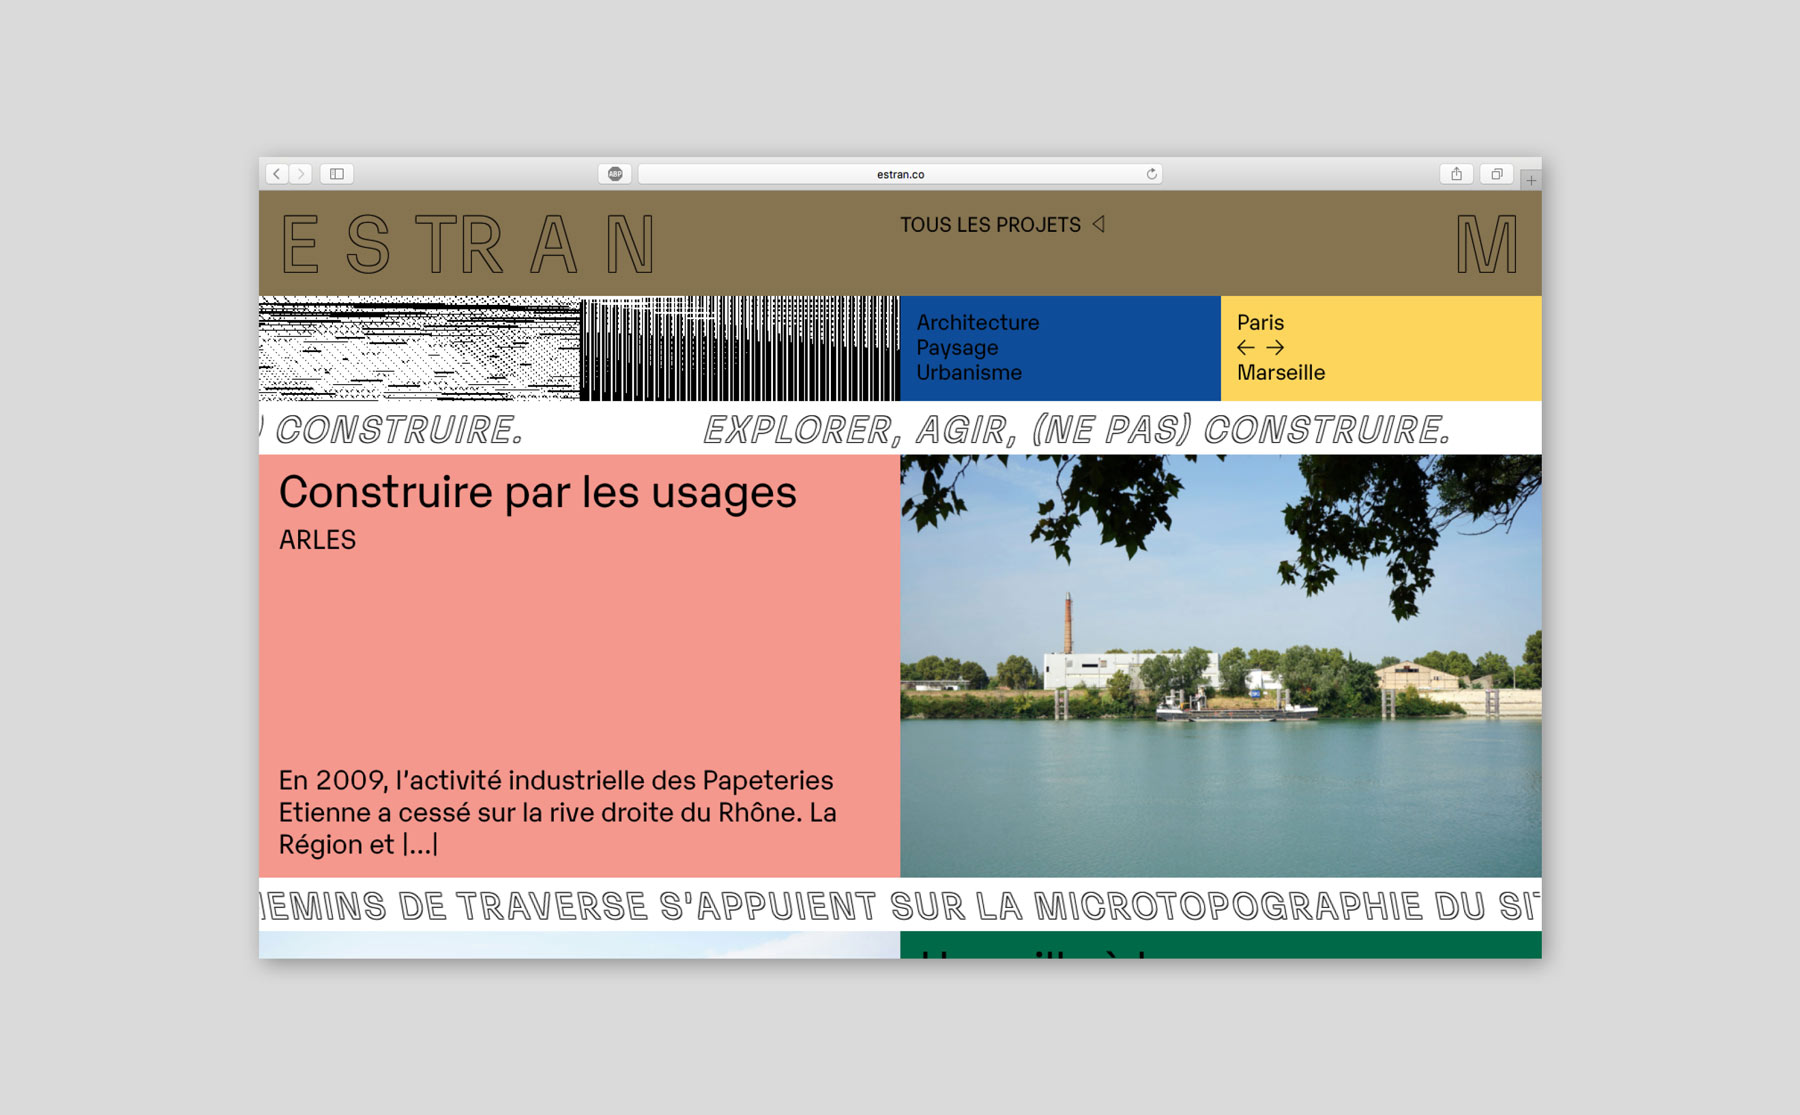Open Construire par les usages project
The image size is (1800, 1115).
(x=537, y=493)
